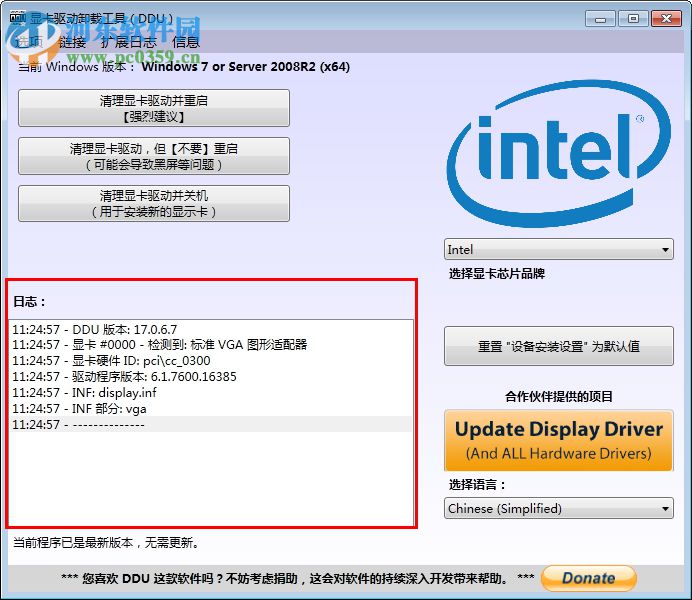The image size is (692, 600).
Task: Click the Intel logo image
Action: pos(559,154)
